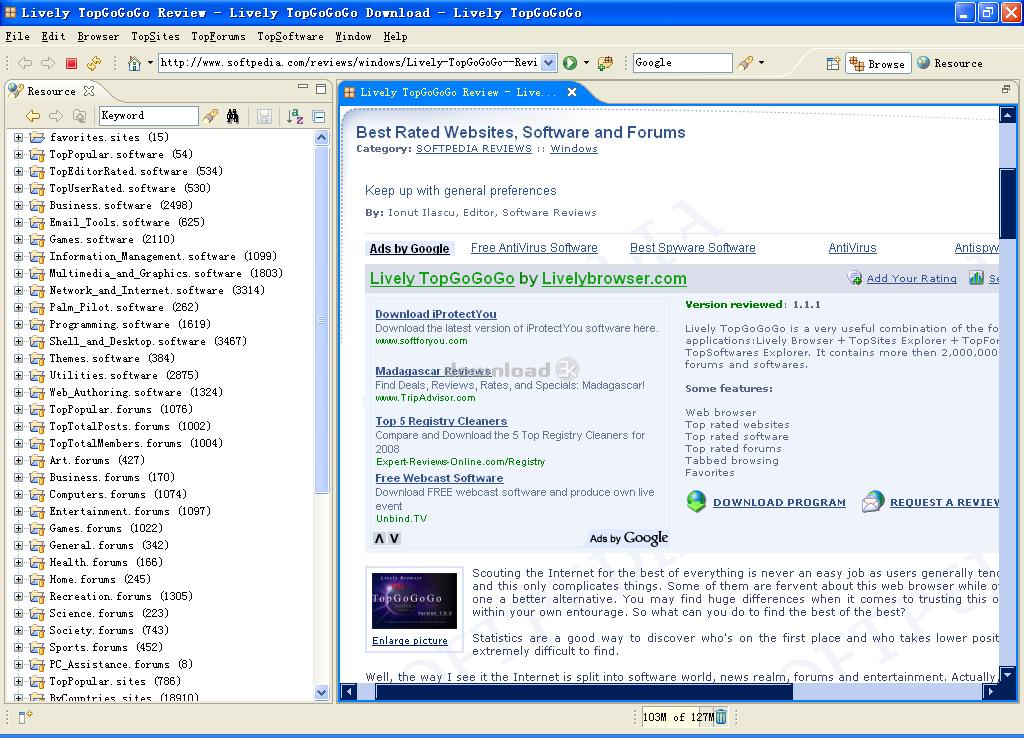Viewport: 1024px width, 738px height.
Task: Select Health.forums tree item
Action: pyautogui.click(x=106, y=562)
